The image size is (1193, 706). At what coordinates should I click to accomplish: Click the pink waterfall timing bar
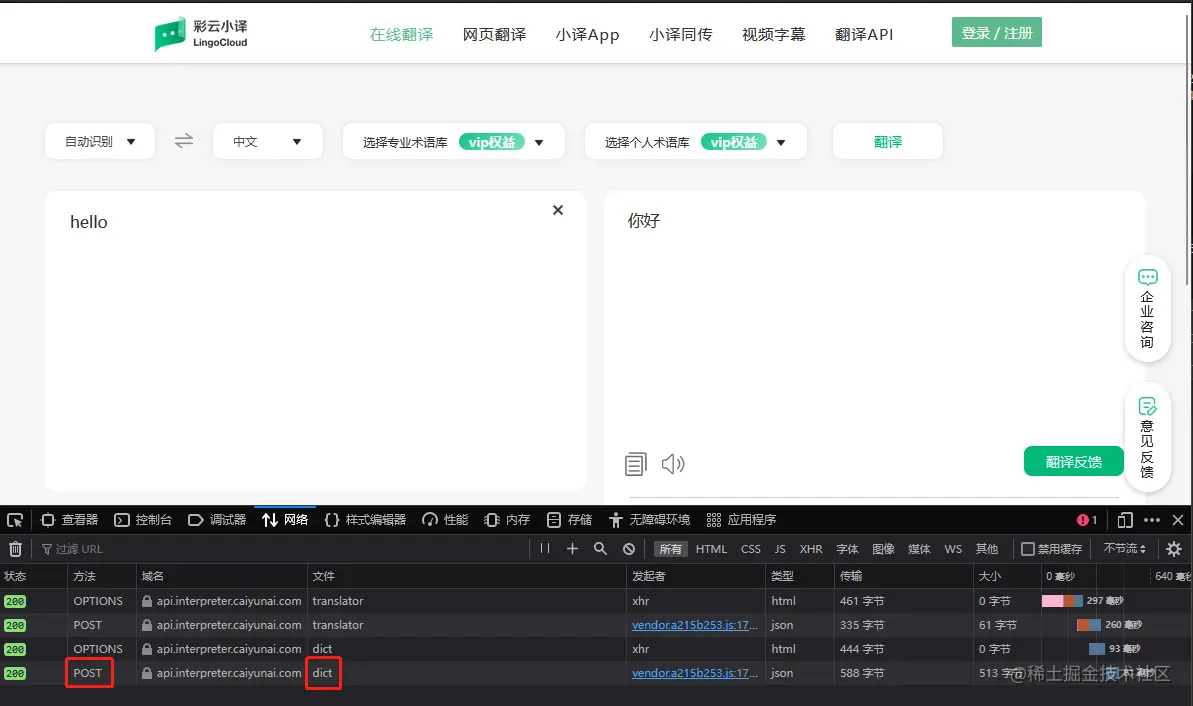(1050, 600)
